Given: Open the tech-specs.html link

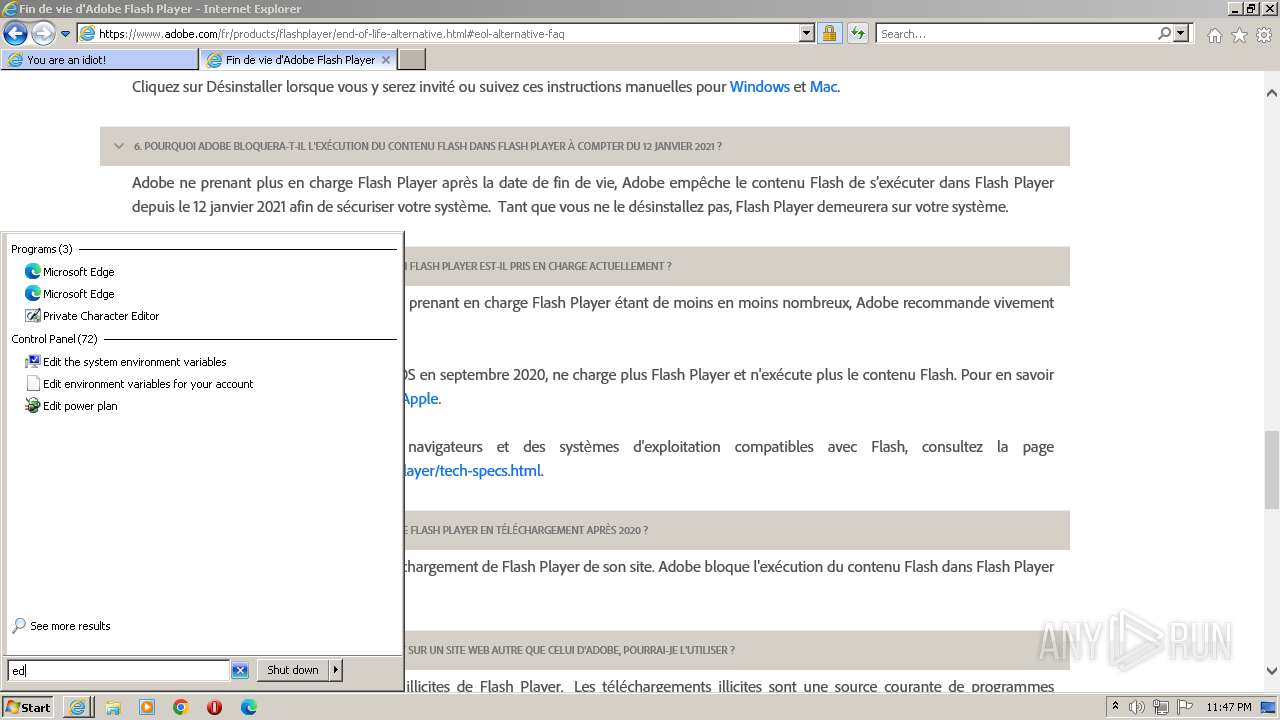Looking at the screenshot, I should pyautogui.click(x=472, y=471).
